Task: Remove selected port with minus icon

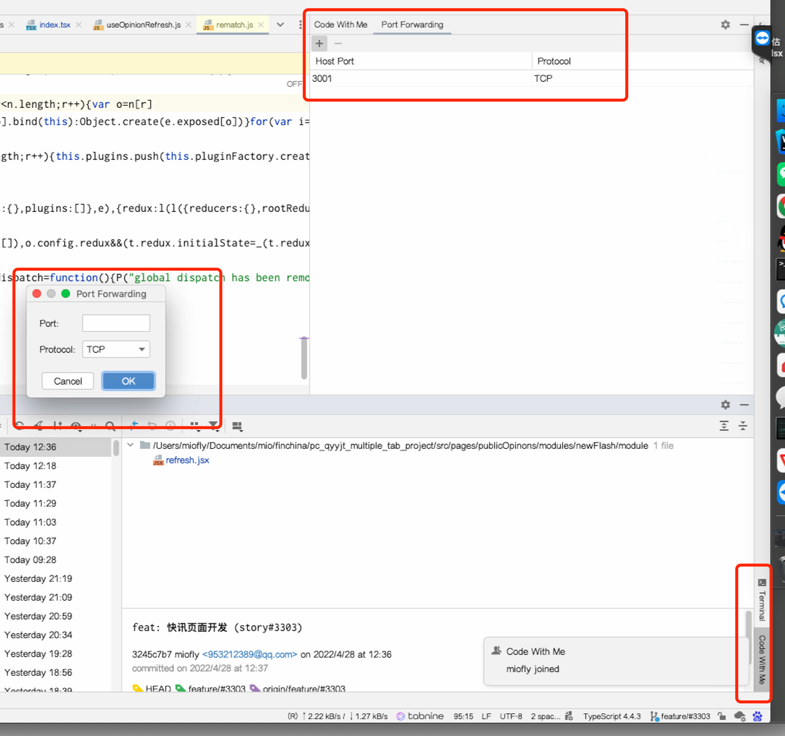Action: (338, 44)
